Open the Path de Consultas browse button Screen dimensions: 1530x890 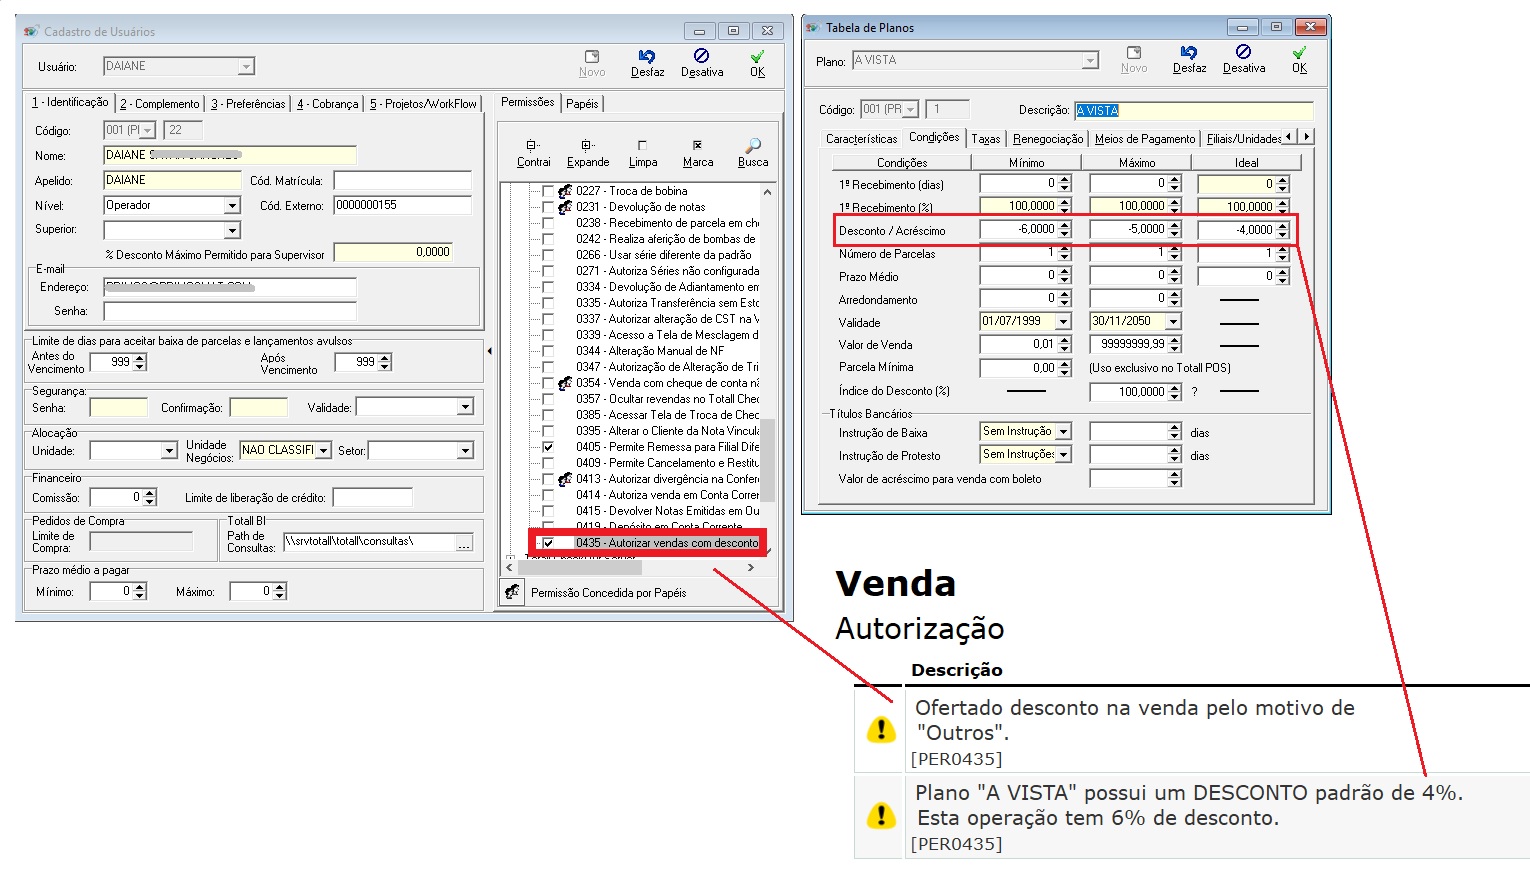(x=464, y=542)
